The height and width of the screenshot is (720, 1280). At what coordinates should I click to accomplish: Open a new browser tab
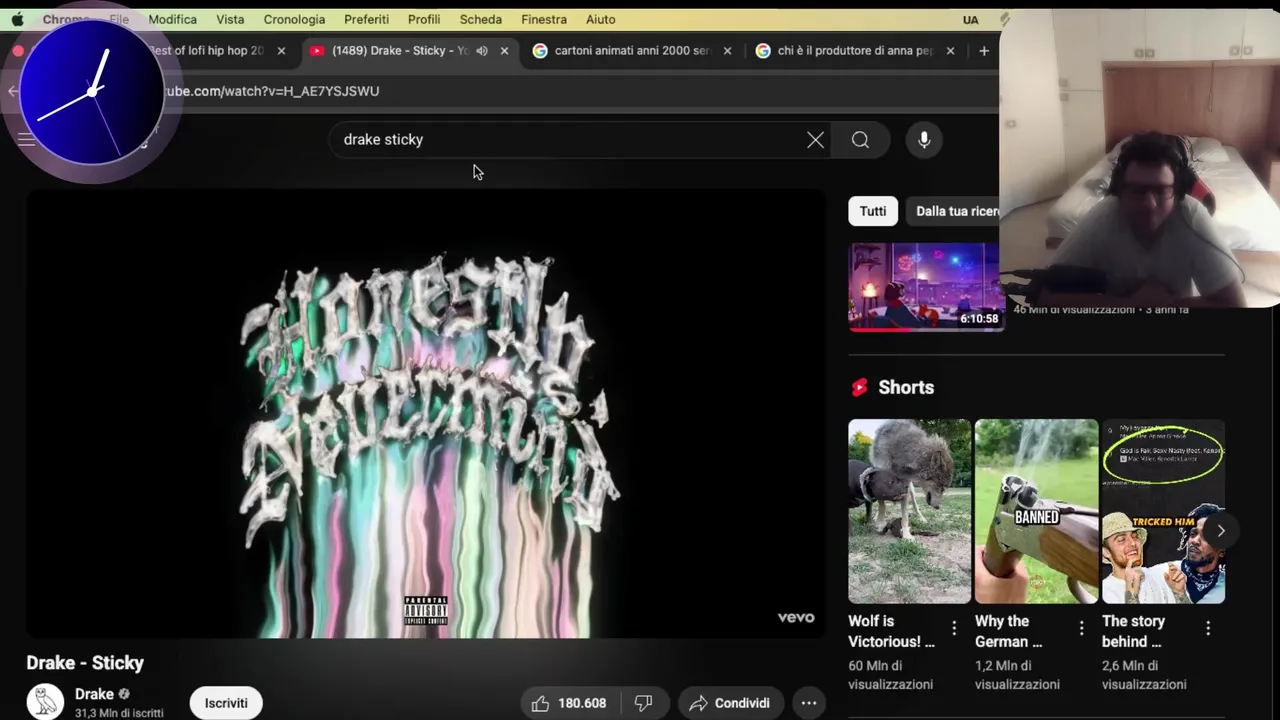pos(984,50)
